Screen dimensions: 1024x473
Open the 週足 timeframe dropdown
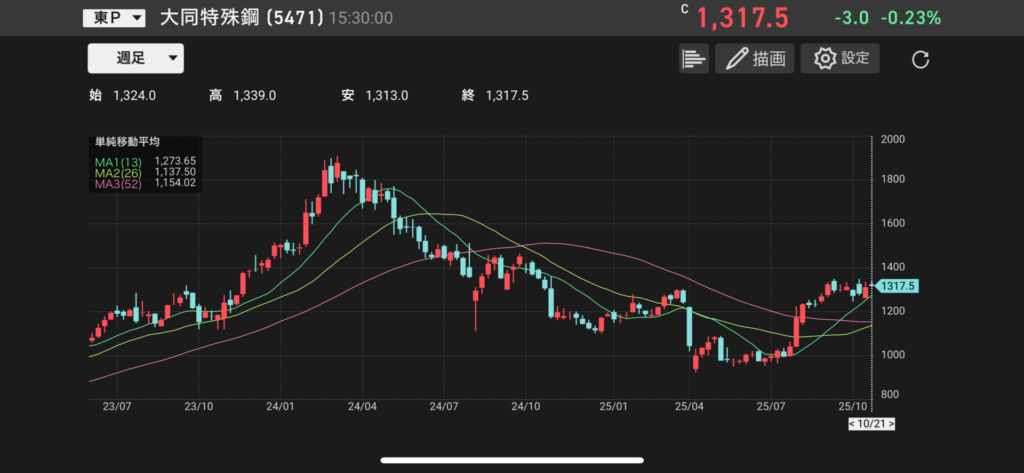(135, 59)
